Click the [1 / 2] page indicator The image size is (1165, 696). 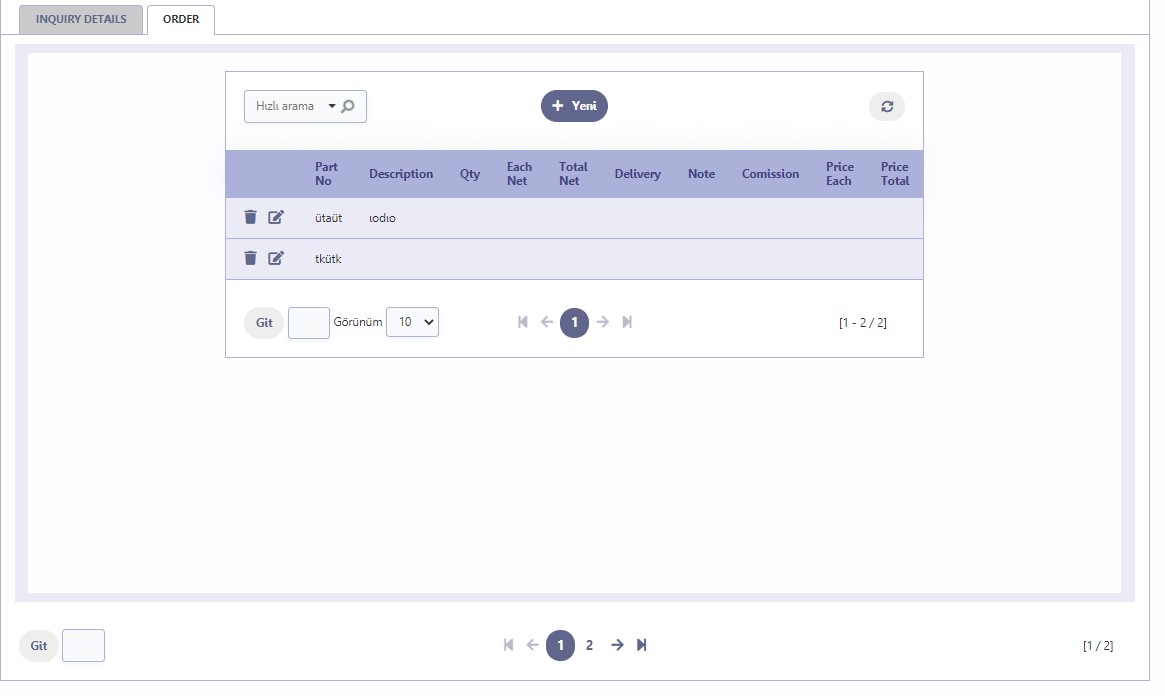1097,645
